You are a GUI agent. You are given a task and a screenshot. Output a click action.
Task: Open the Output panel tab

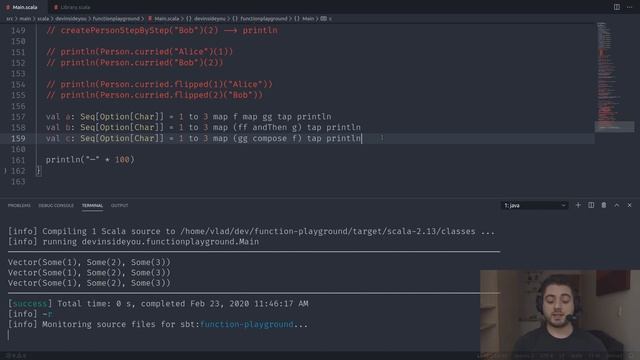[x=120, y=206]
